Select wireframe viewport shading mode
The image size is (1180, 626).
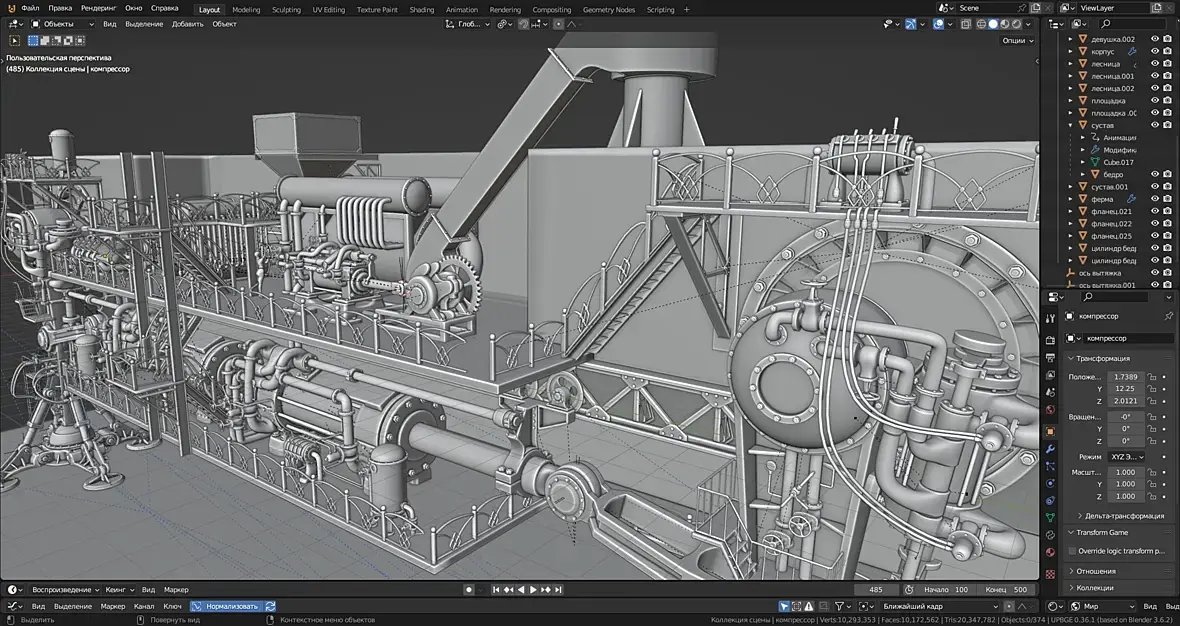(980, 24)
